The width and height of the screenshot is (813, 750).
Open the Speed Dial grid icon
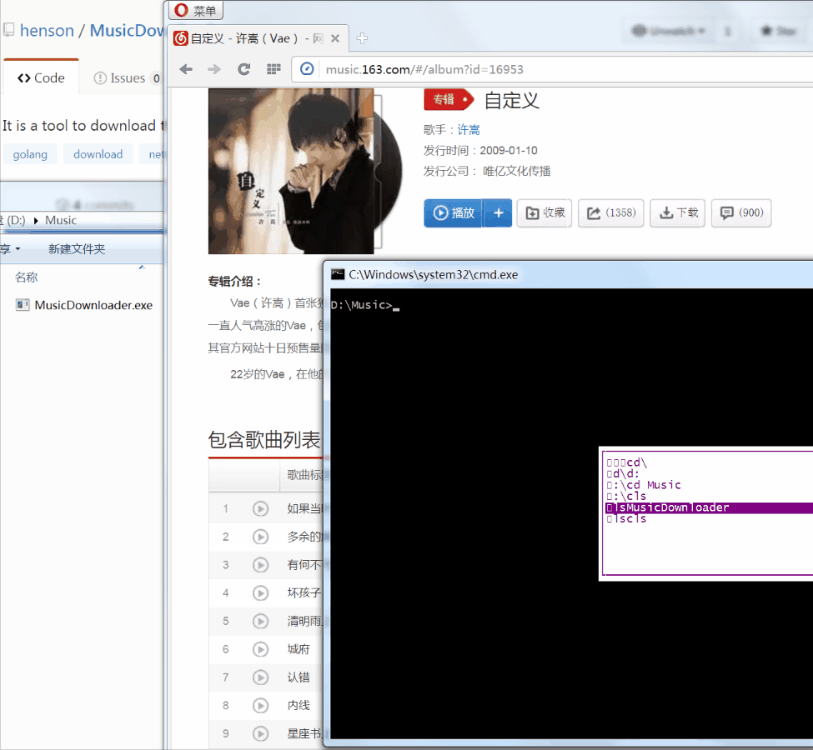pos(273,69)
